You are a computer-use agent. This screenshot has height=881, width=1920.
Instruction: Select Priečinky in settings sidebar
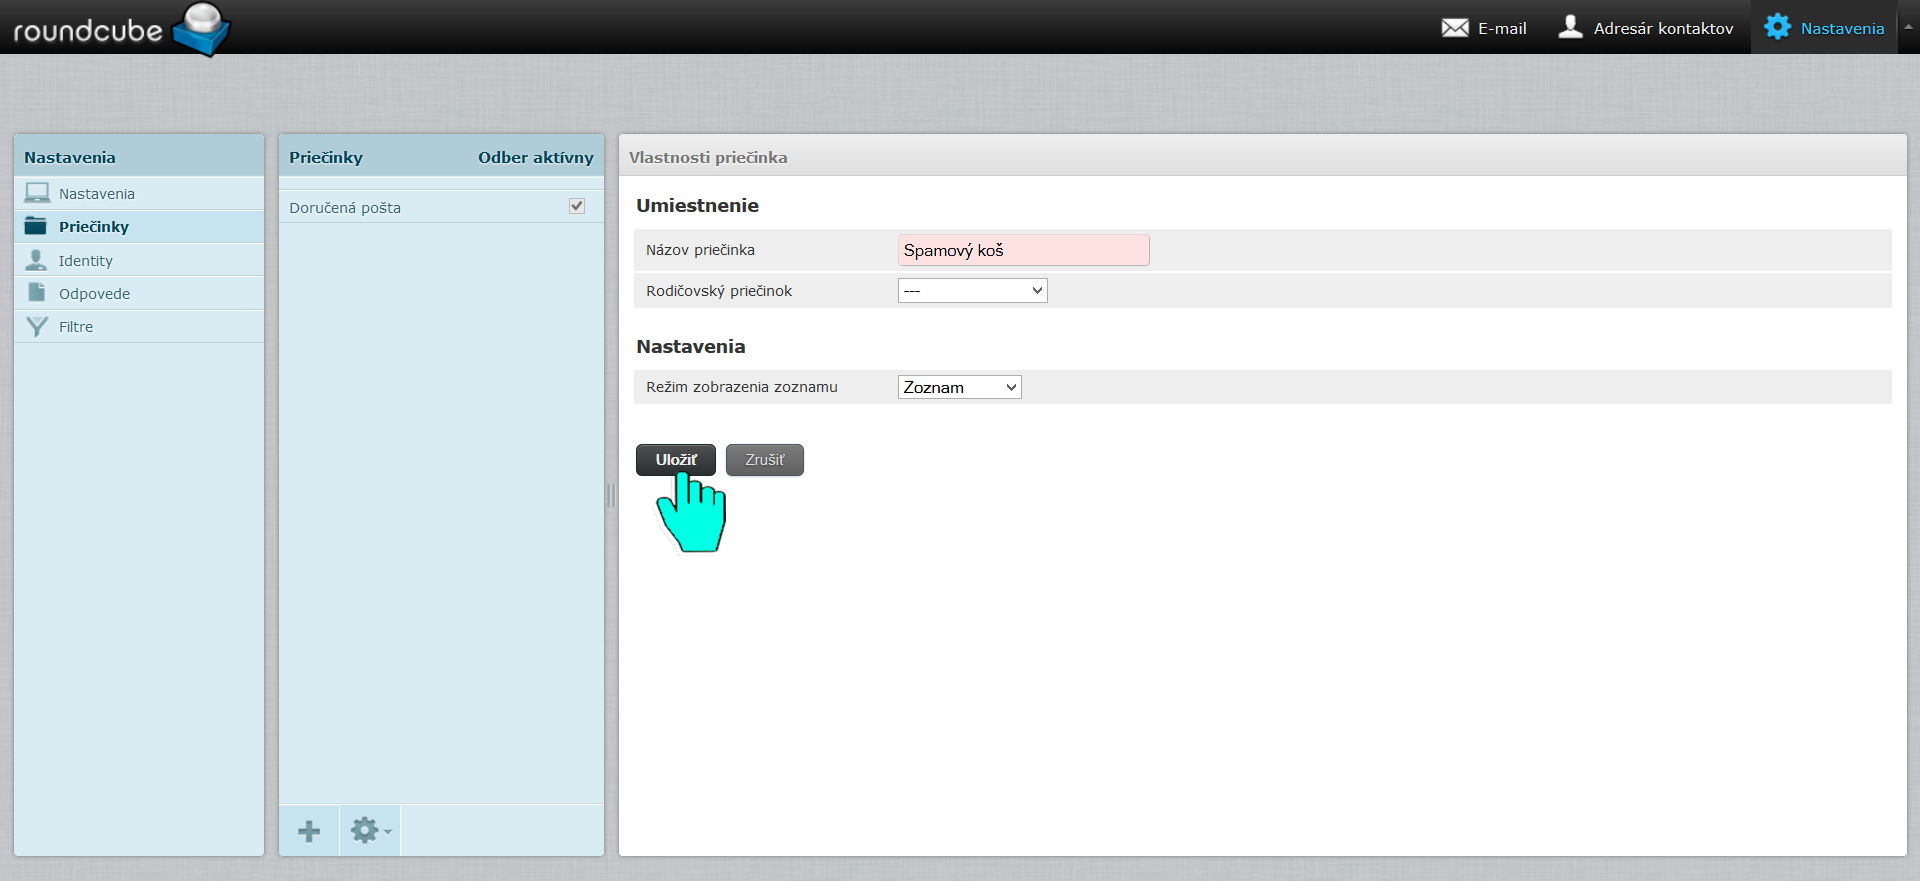(94, 227)
